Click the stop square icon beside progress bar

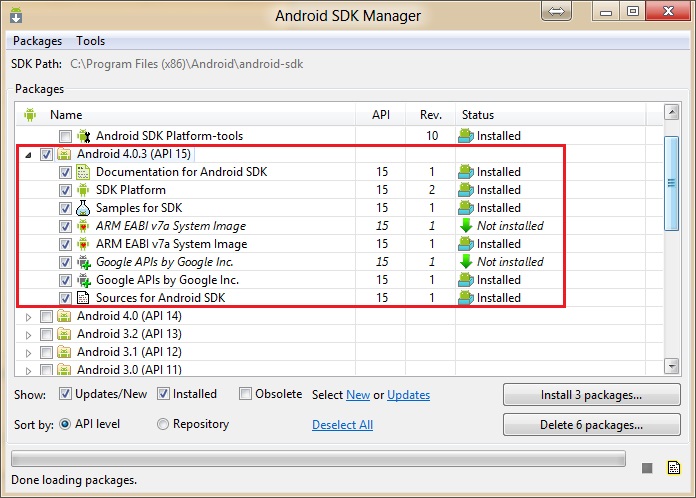pos(647,468)
